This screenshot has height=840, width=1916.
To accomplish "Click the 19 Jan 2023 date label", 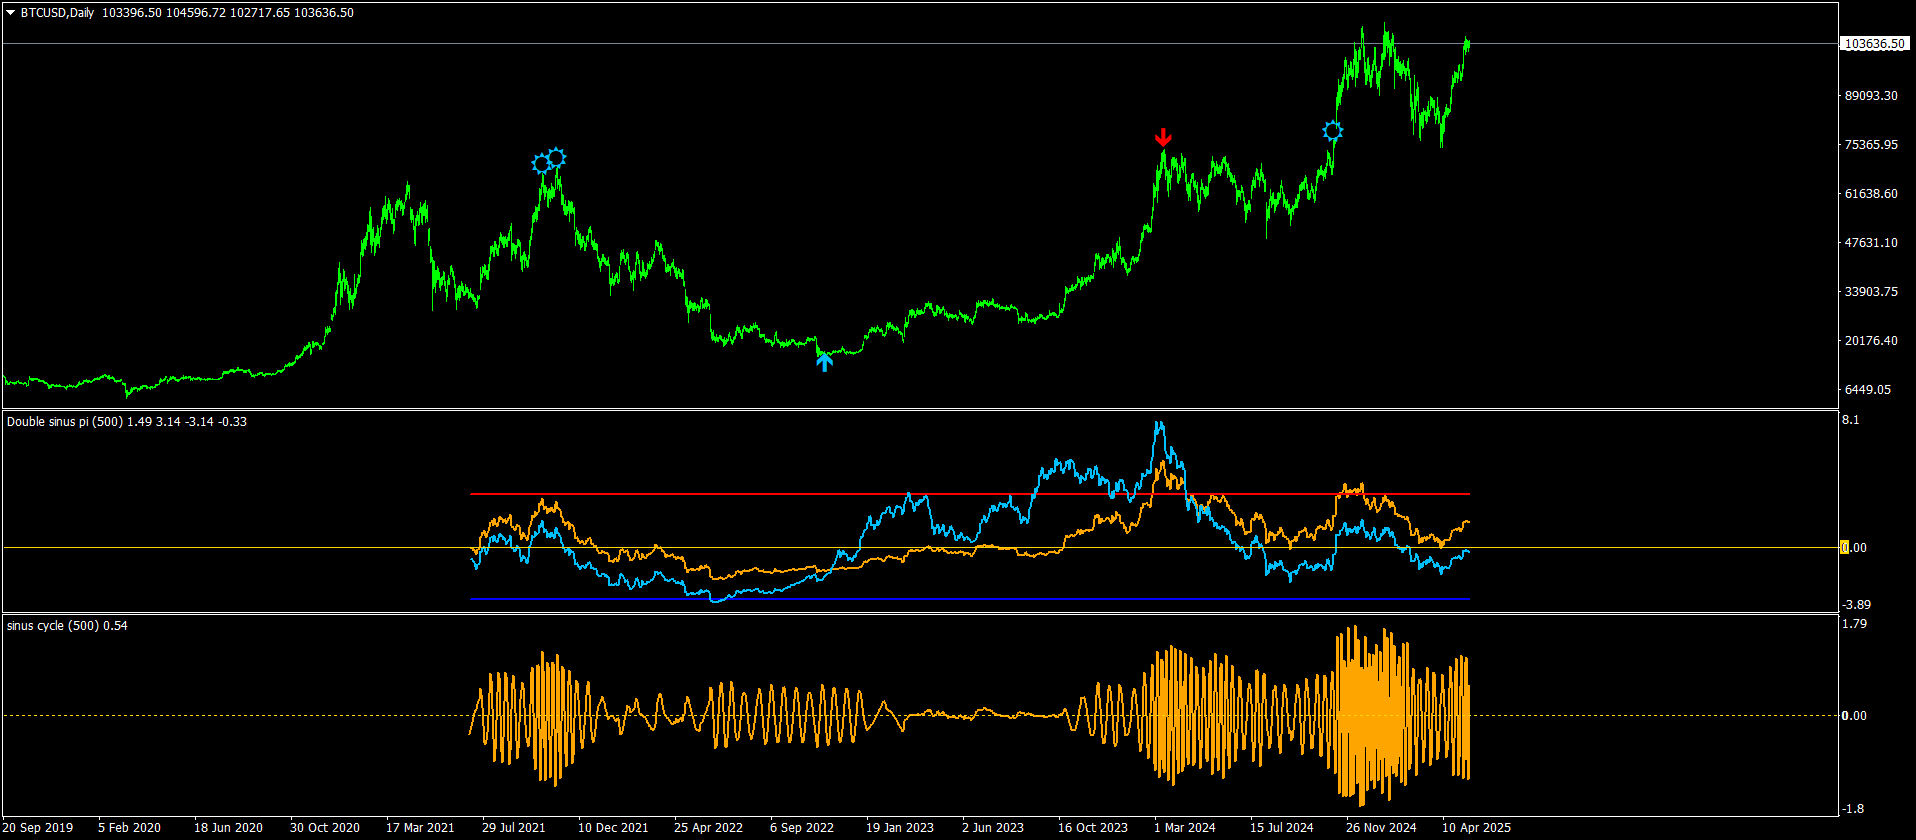I will click(900, 828).
